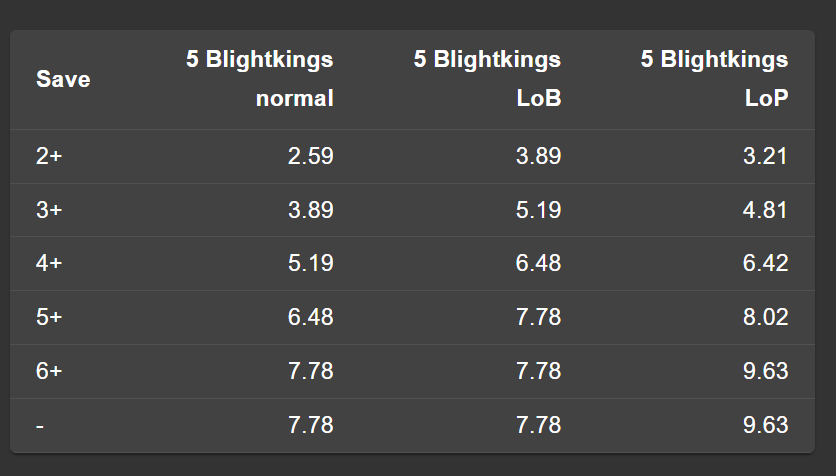
Task: Click the 6.48 value in the 5+ row
Action: [310, 317]
